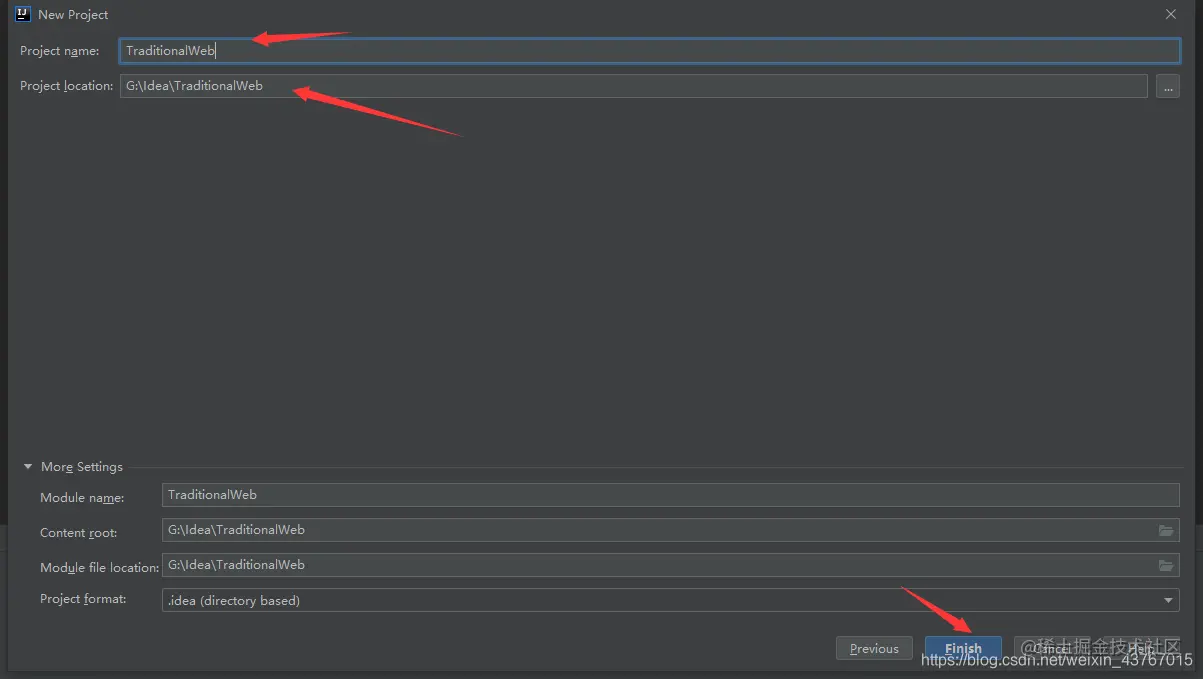Browse project location with the ellipsis button

[x=1167, y=87]
